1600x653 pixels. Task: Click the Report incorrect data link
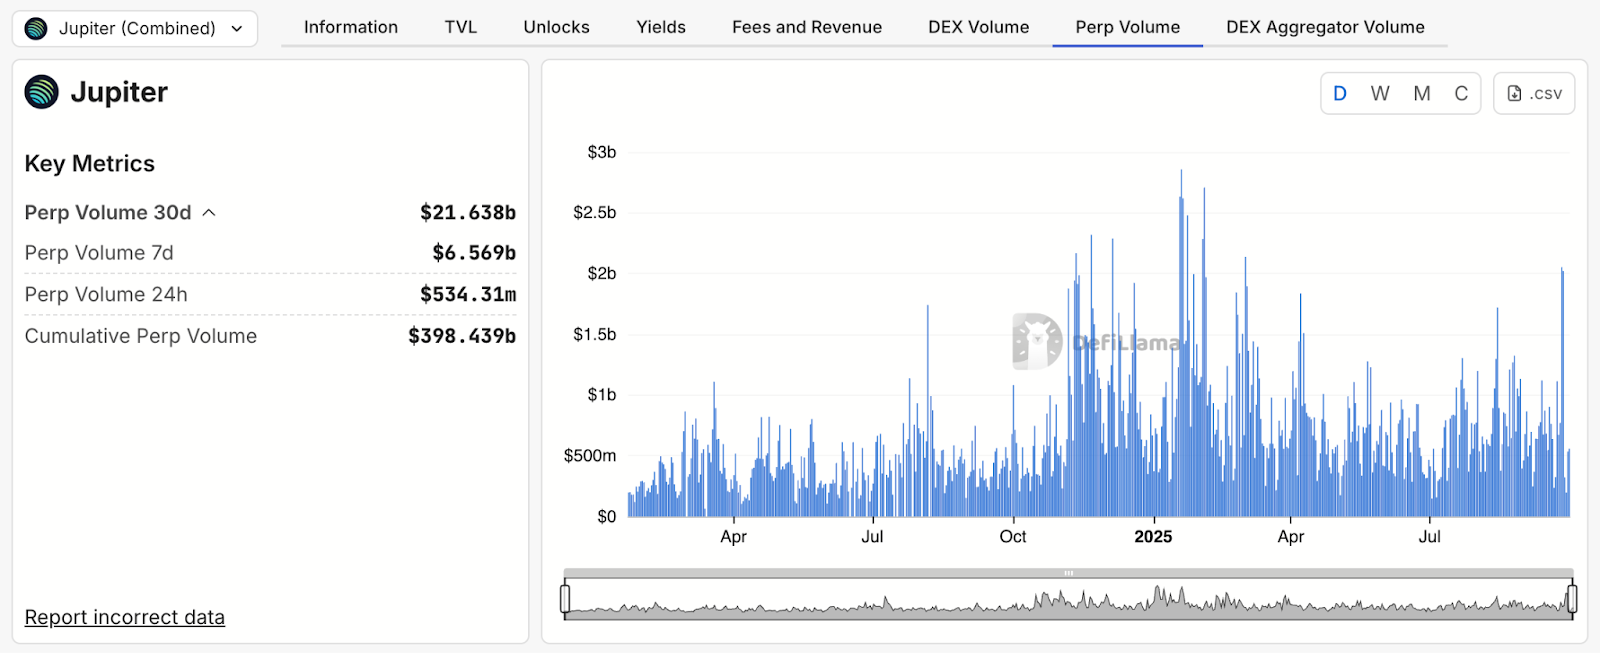(x=125, y=617)
